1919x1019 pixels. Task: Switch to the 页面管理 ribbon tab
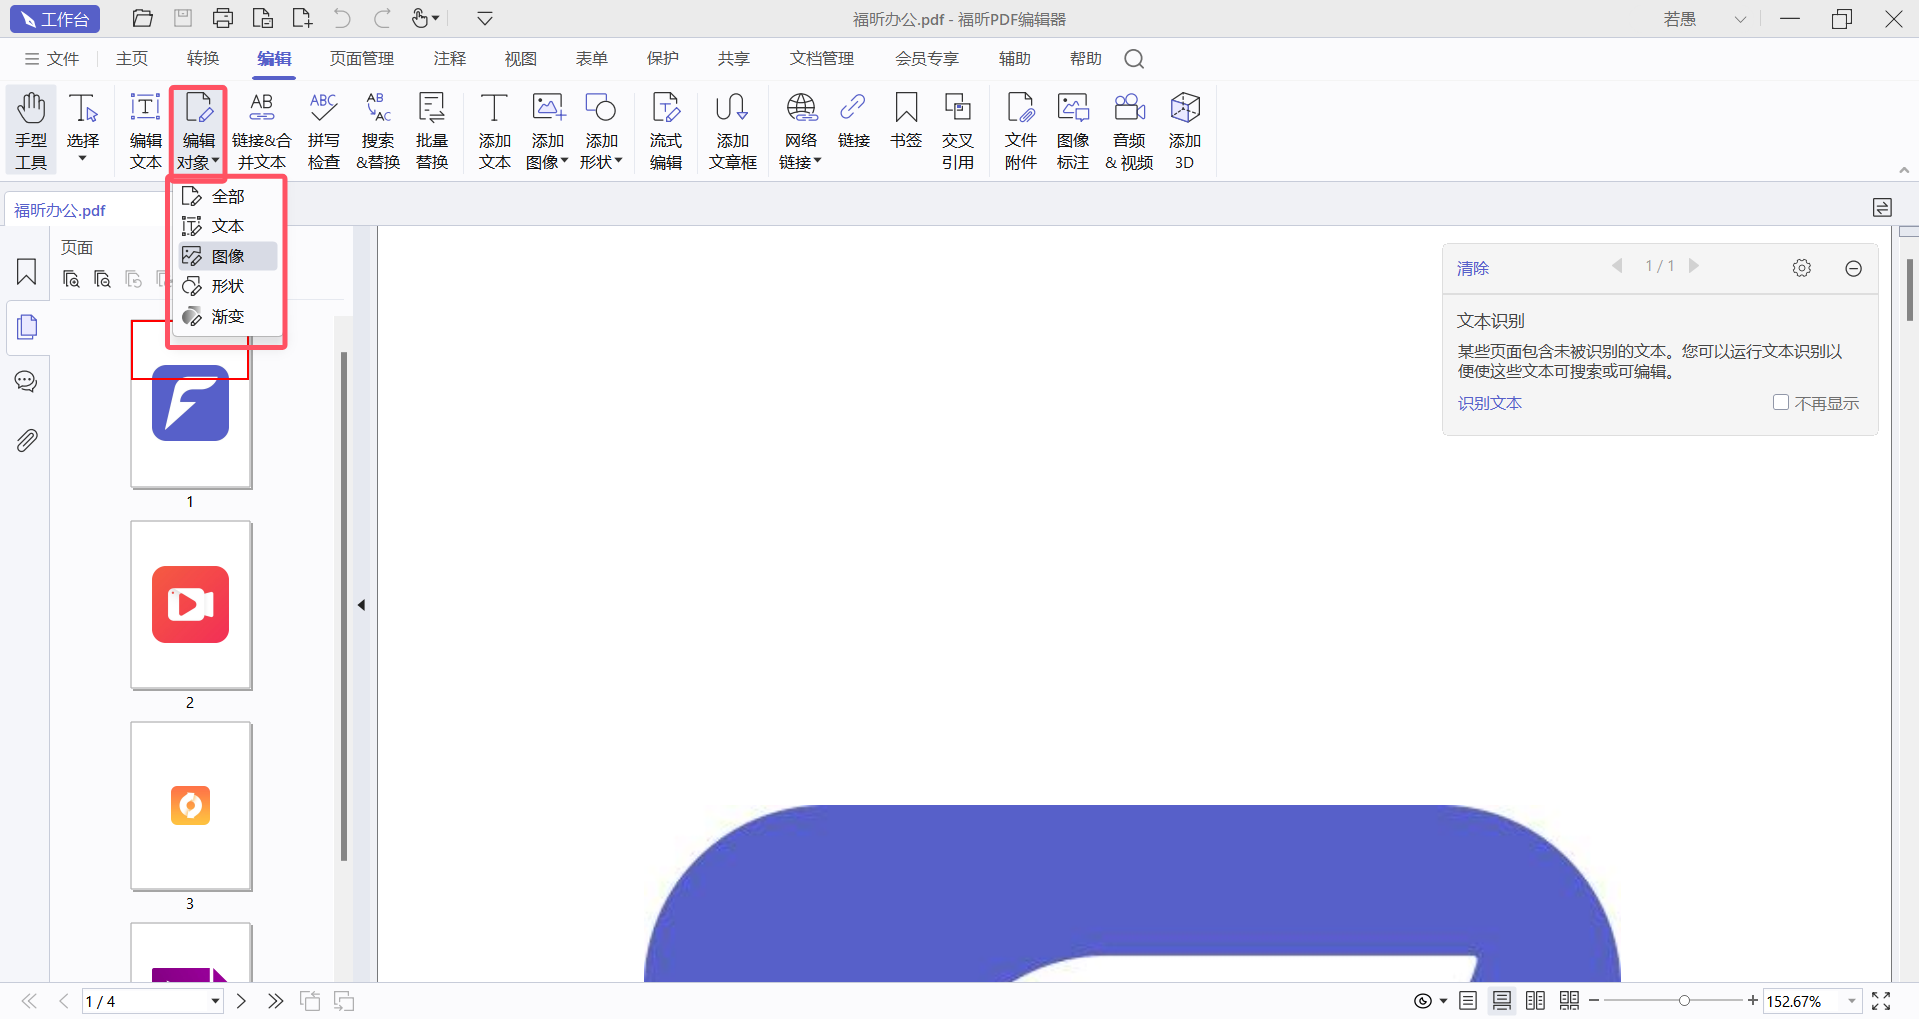click(362, 59)
